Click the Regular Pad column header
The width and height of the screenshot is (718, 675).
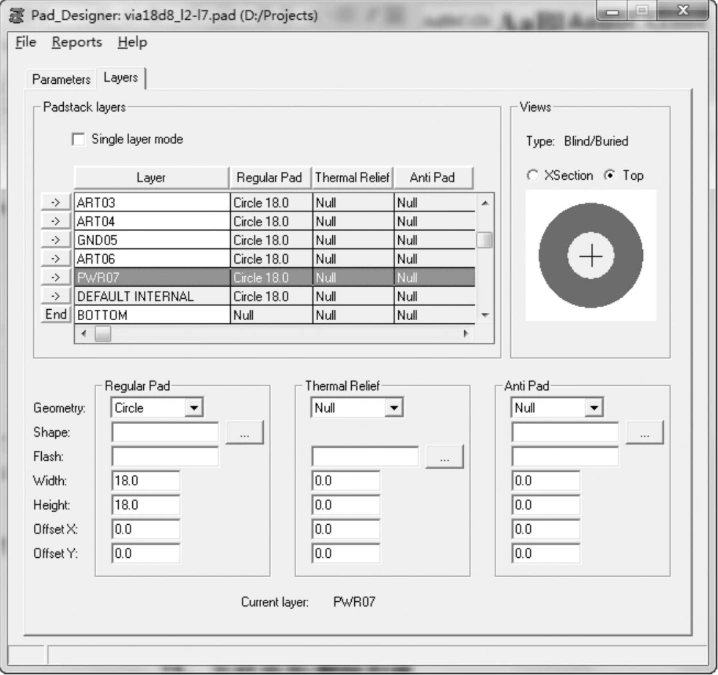(270, 177)
